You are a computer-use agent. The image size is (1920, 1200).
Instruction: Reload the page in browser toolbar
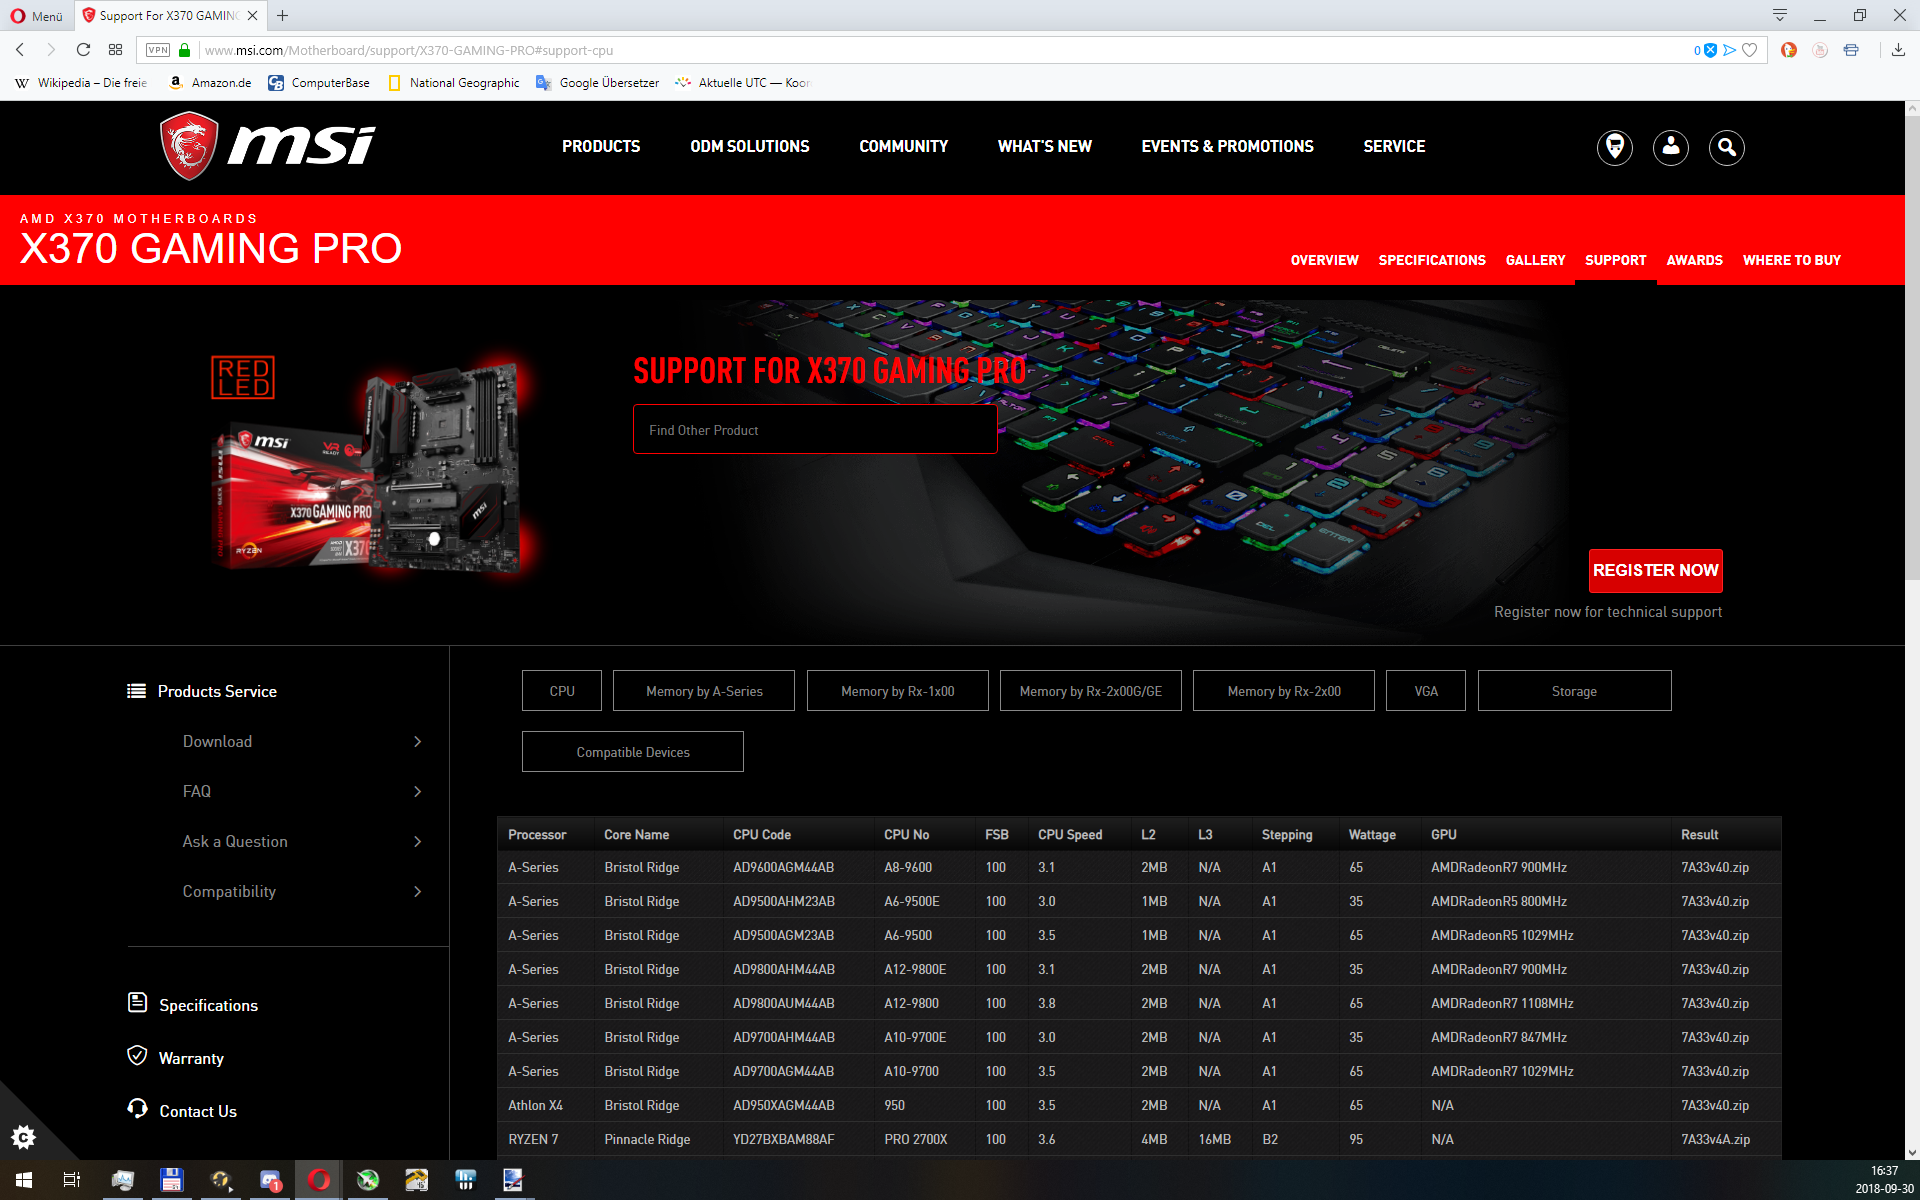(83, 50)
